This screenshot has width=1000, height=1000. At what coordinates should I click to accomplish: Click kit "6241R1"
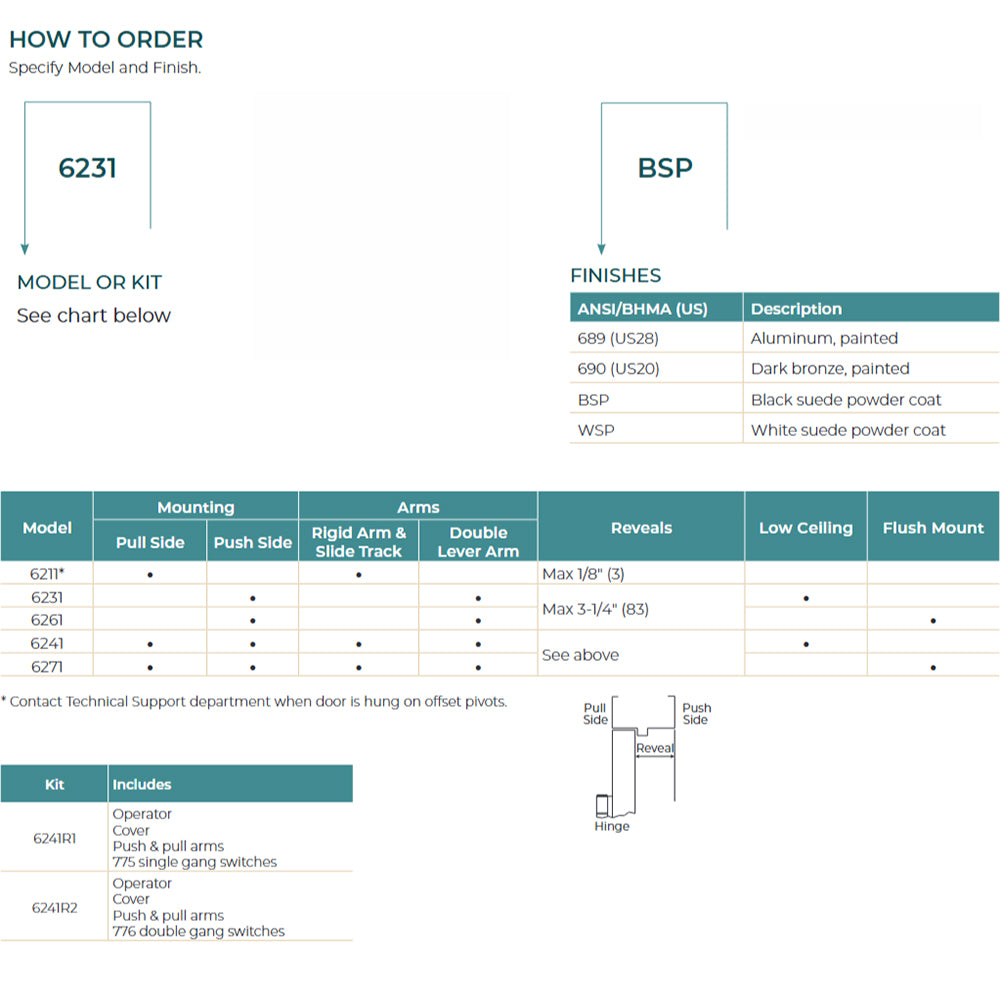[54, 839]
